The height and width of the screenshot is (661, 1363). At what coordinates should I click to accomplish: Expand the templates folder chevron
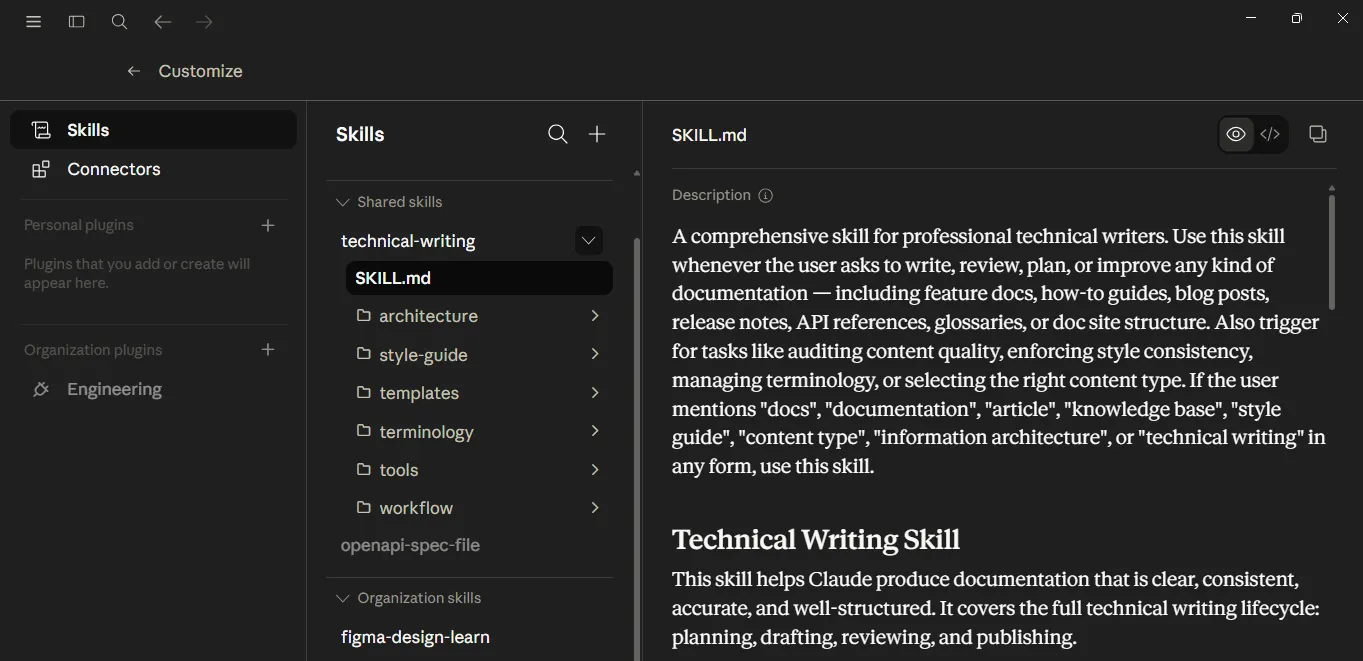coord(595,393)
